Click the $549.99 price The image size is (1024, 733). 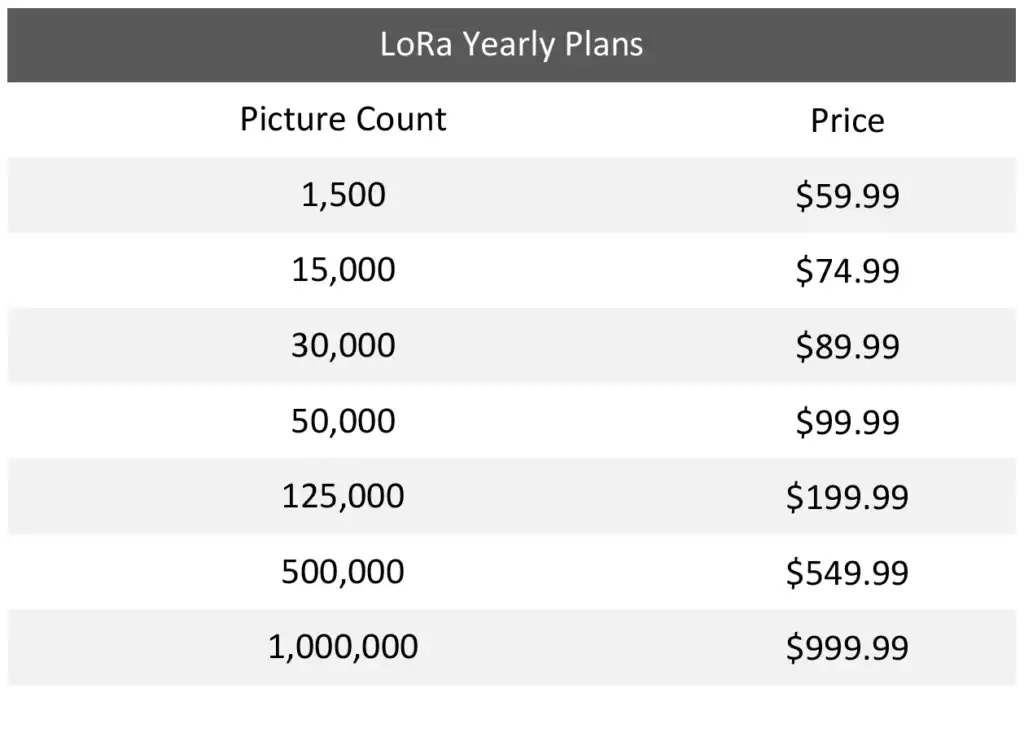[x=847, y=573]
